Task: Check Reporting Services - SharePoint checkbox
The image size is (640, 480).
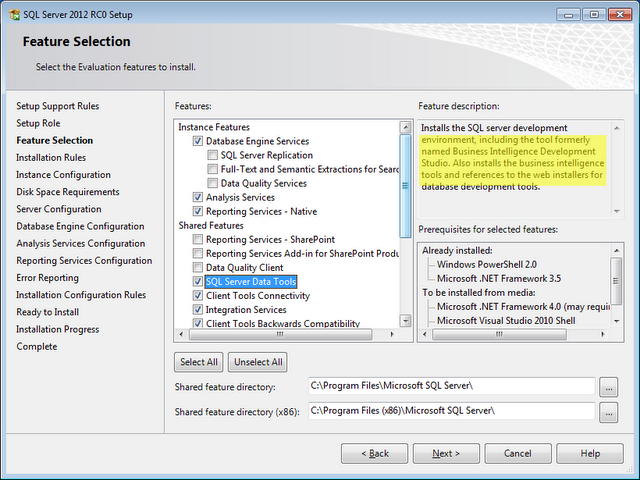Action: point(198,239)
